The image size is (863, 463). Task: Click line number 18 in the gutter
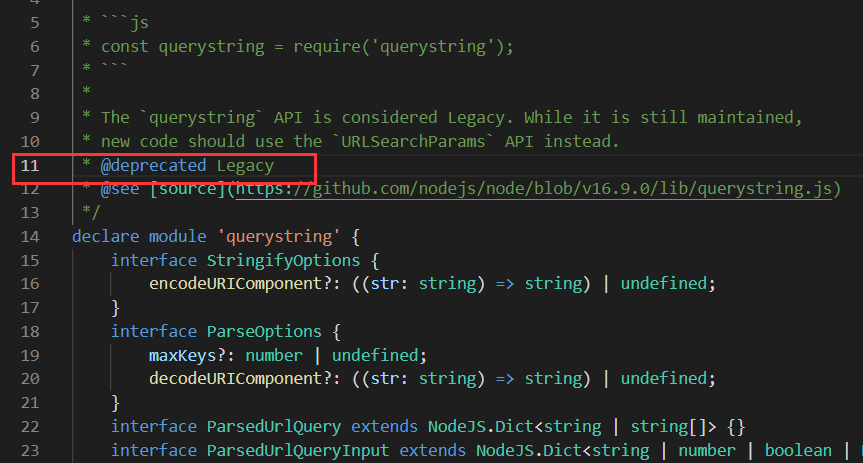point(30,331)
